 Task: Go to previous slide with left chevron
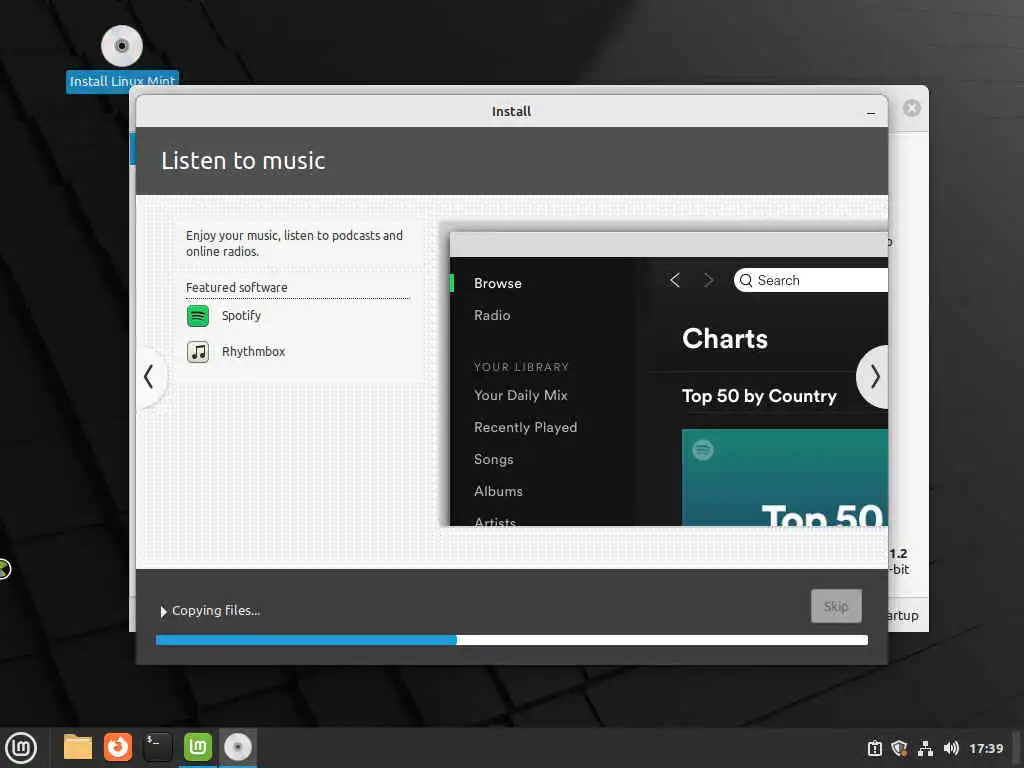149,377
